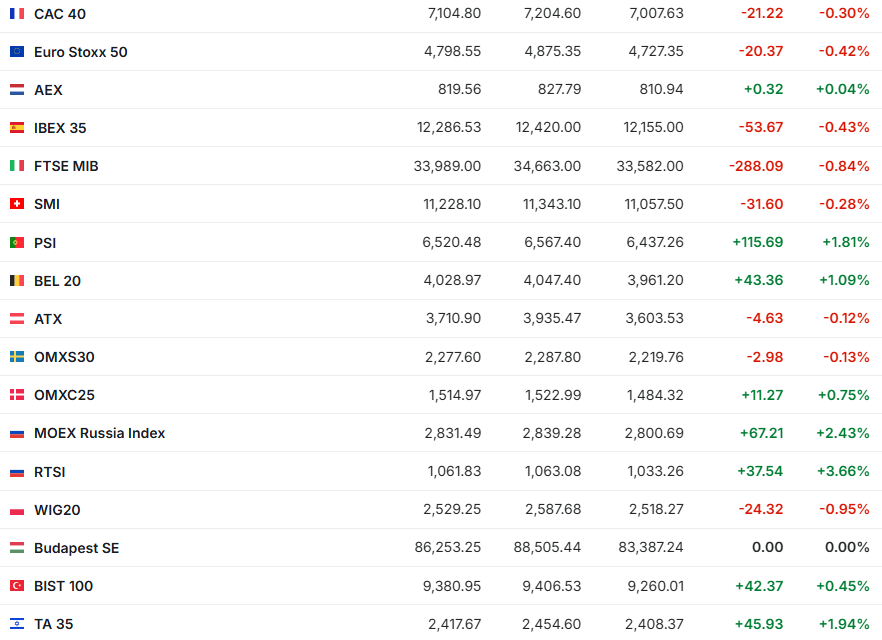Click the France flag icon beside CAC 40
Image resolution: width=882 pixels, height=640 pixels.
tap(17, 14)
